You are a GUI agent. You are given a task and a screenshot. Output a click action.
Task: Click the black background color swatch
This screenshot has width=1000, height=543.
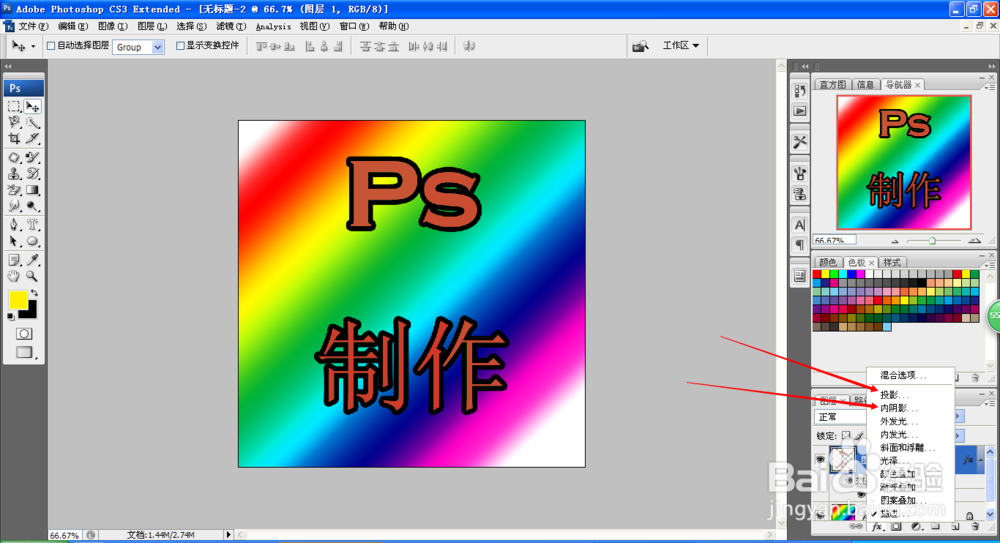pos(29,311)
